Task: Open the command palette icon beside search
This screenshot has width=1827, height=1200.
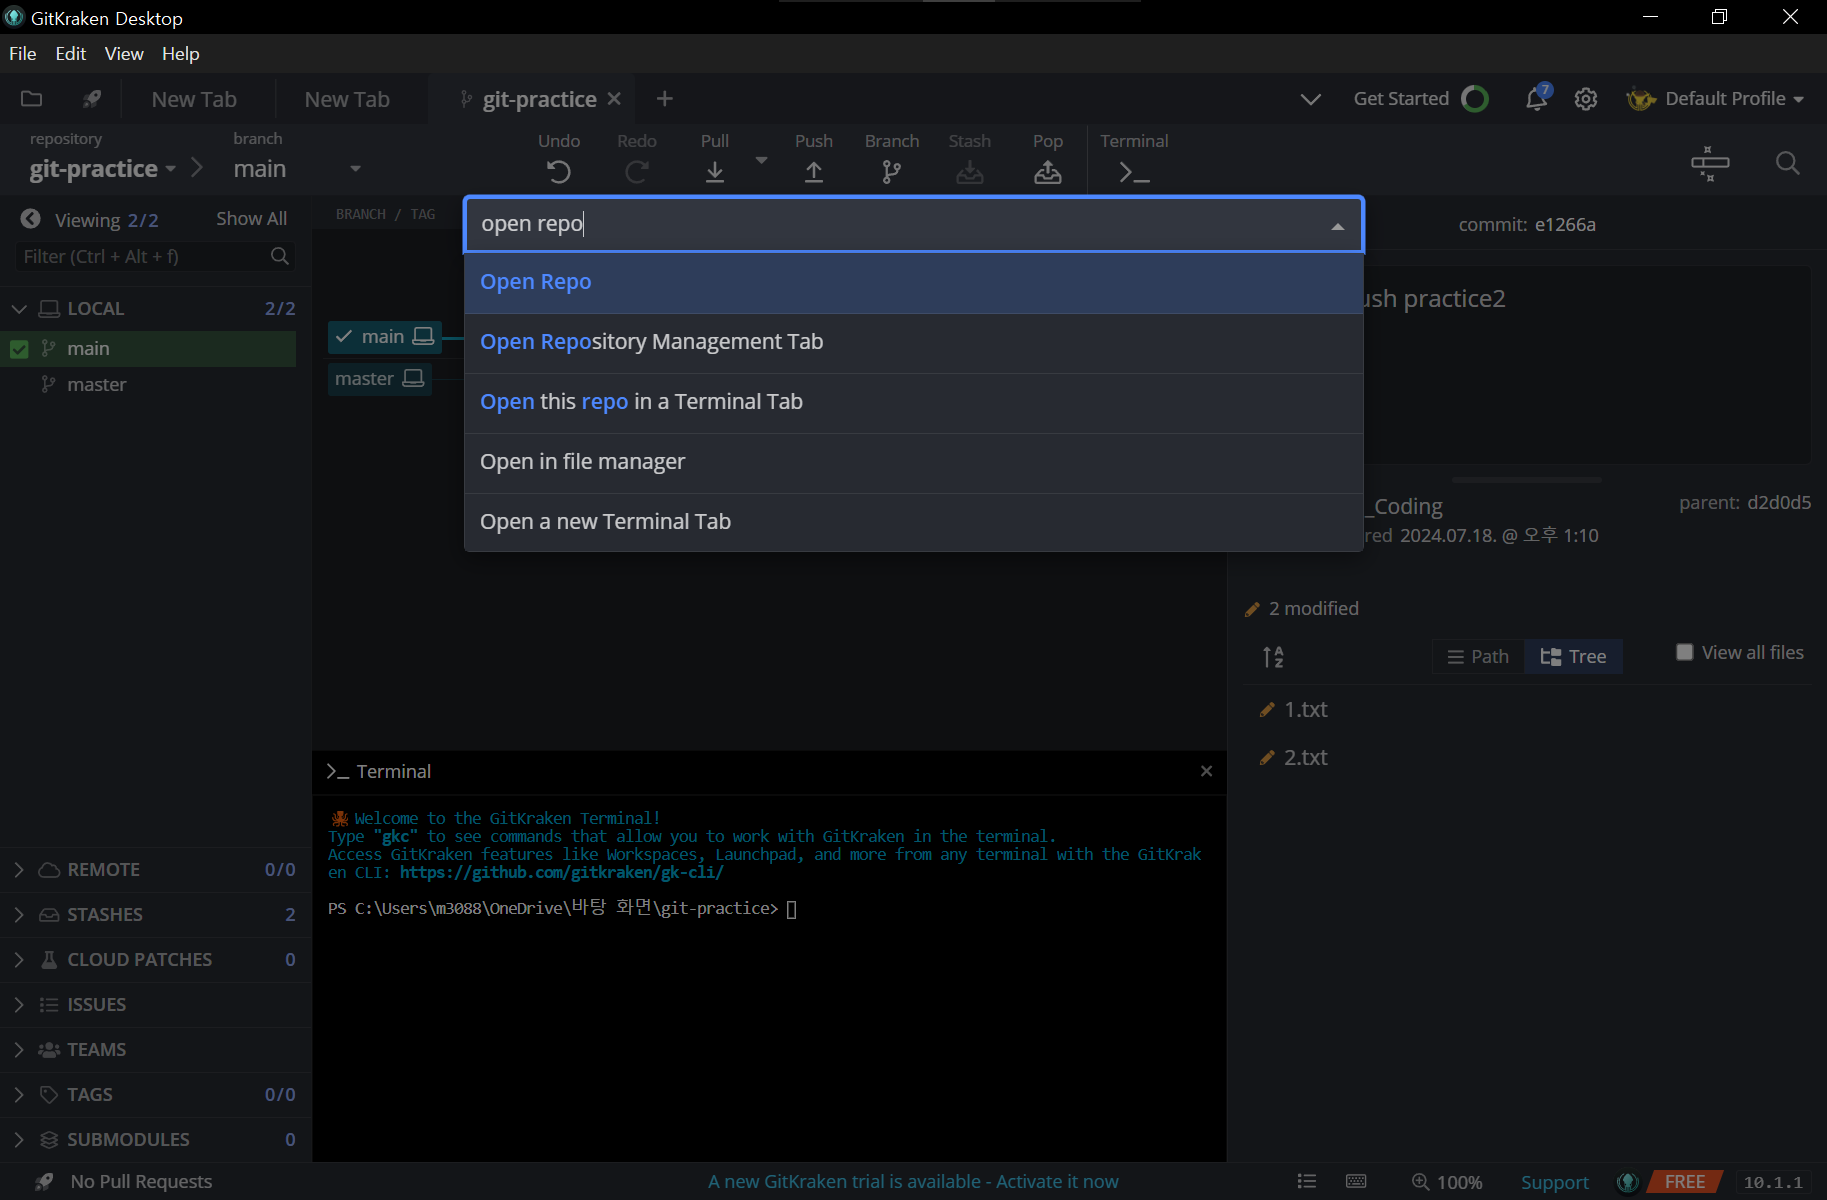Action: coord(1710,163)
